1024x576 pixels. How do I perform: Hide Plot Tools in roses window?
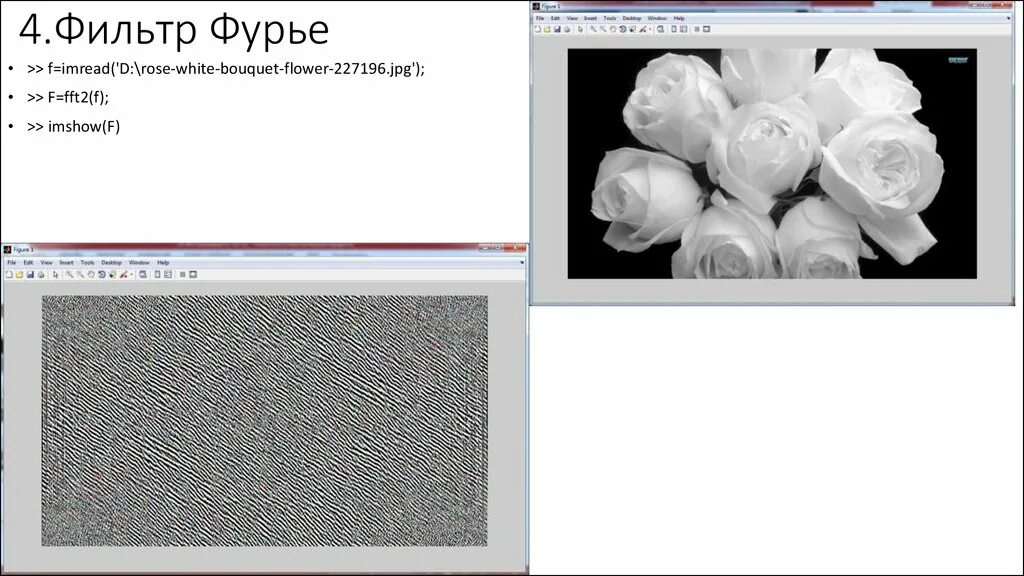(x=697, y=29)
